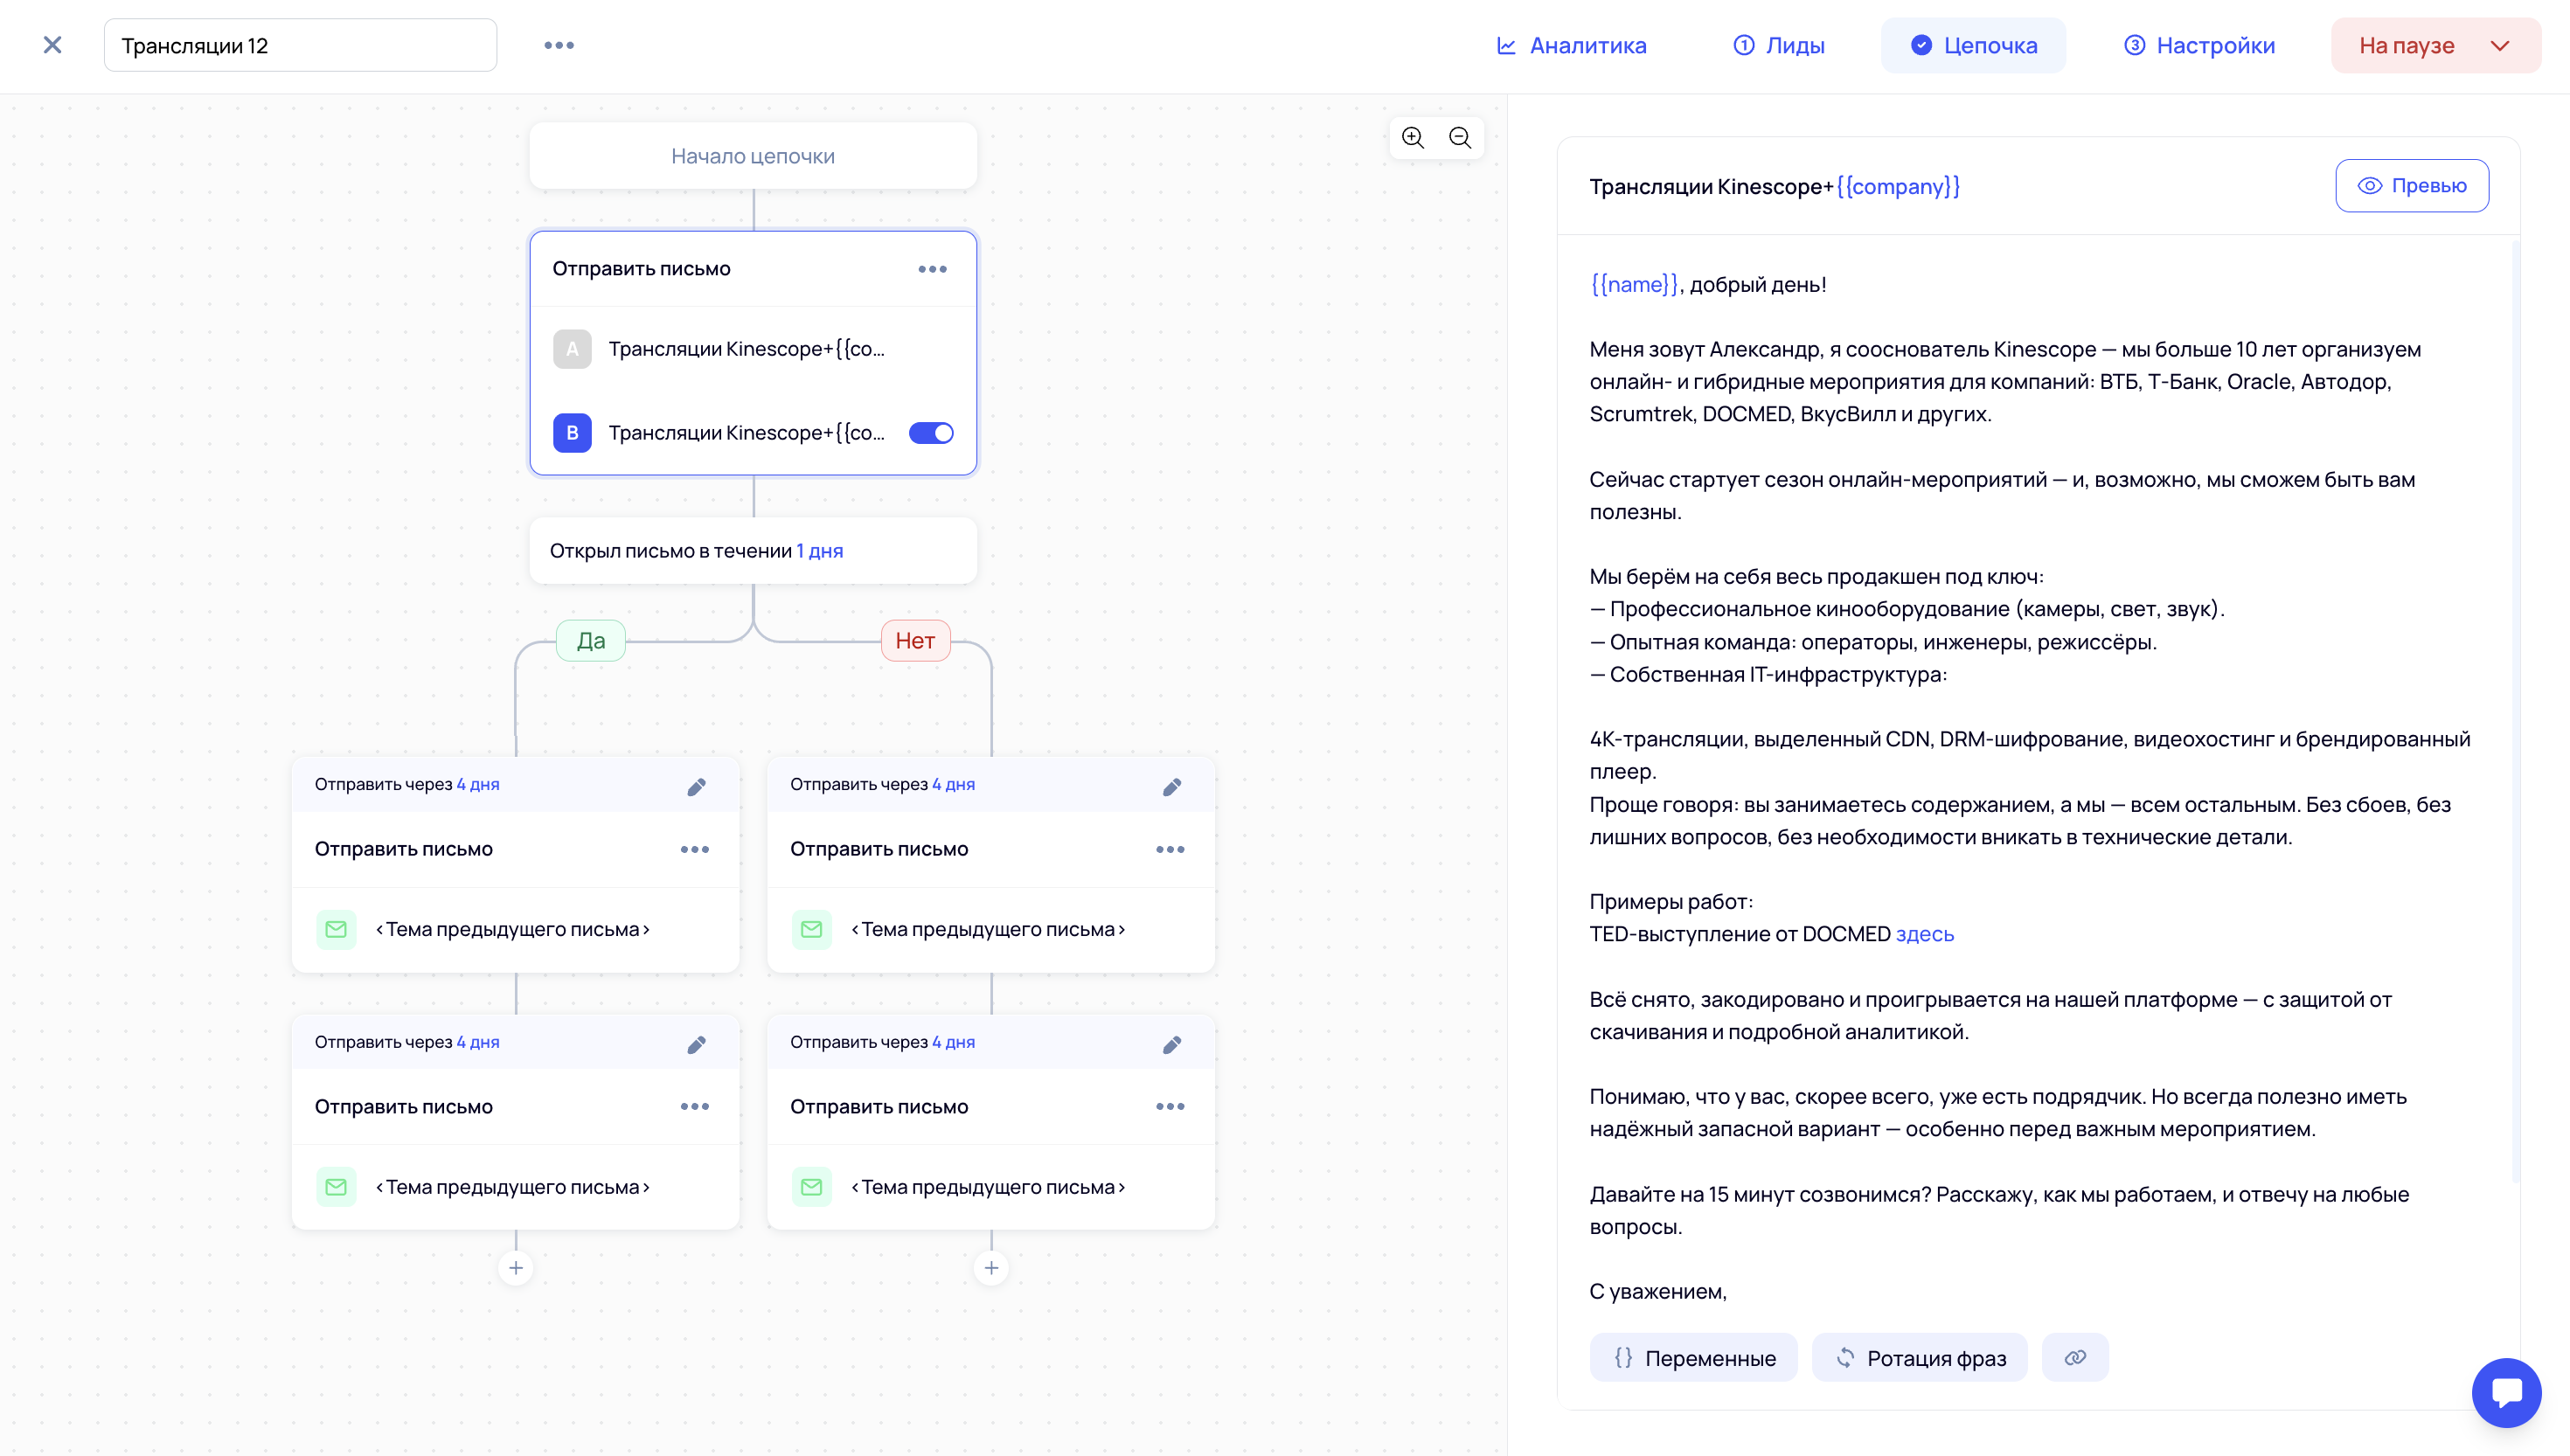Open the email Превью button
2570x1456 pixels.
pos(2412,186)
